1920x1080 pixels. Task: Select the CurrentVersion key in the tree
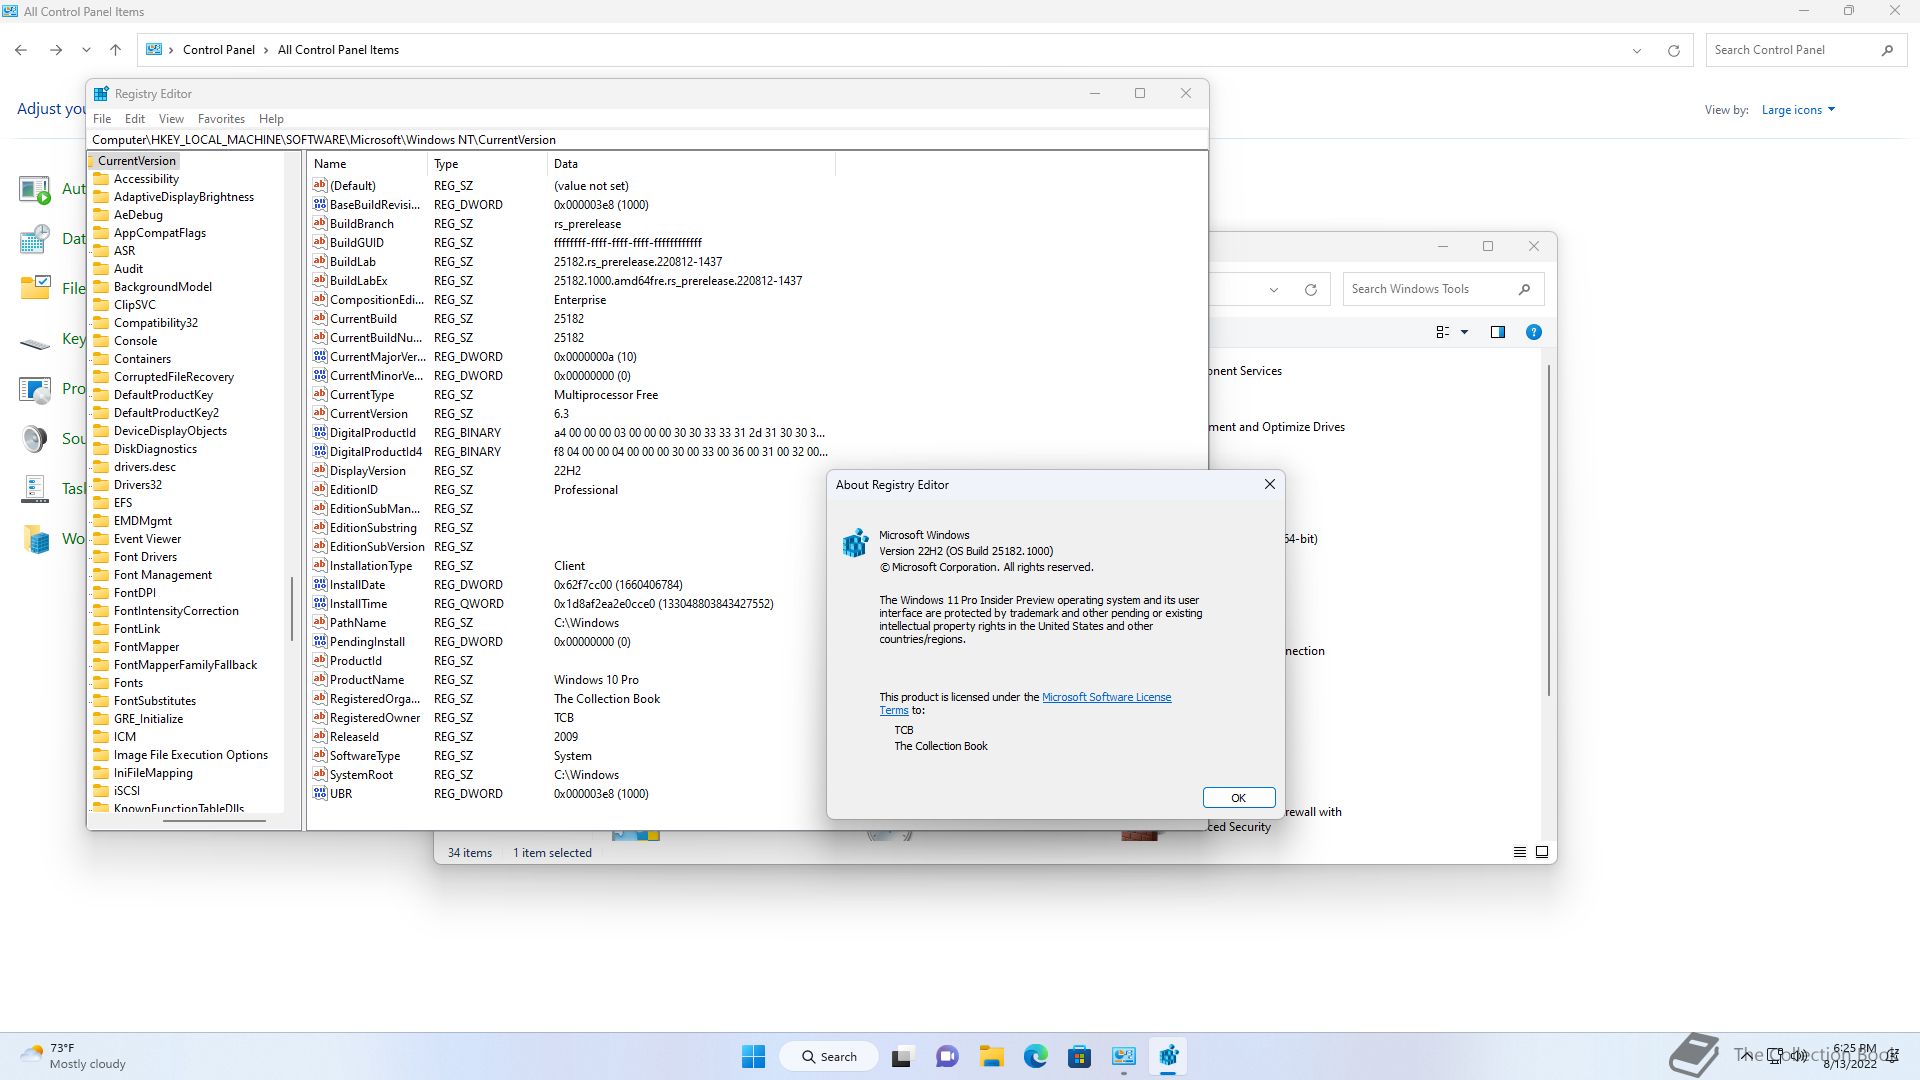[x=137, y=161]
